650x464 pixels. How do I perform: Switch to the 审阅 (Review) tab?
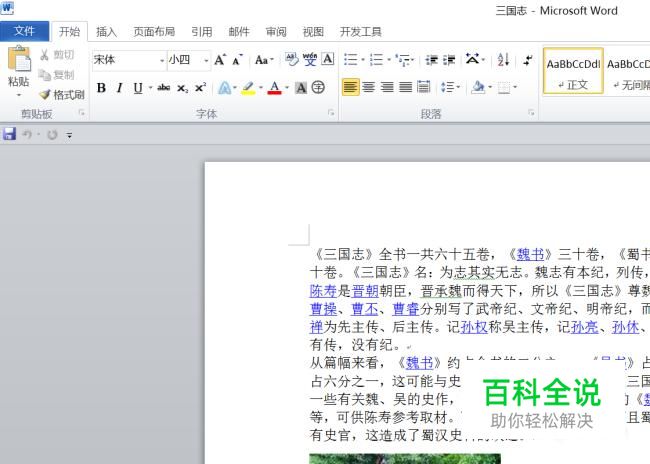276,32
